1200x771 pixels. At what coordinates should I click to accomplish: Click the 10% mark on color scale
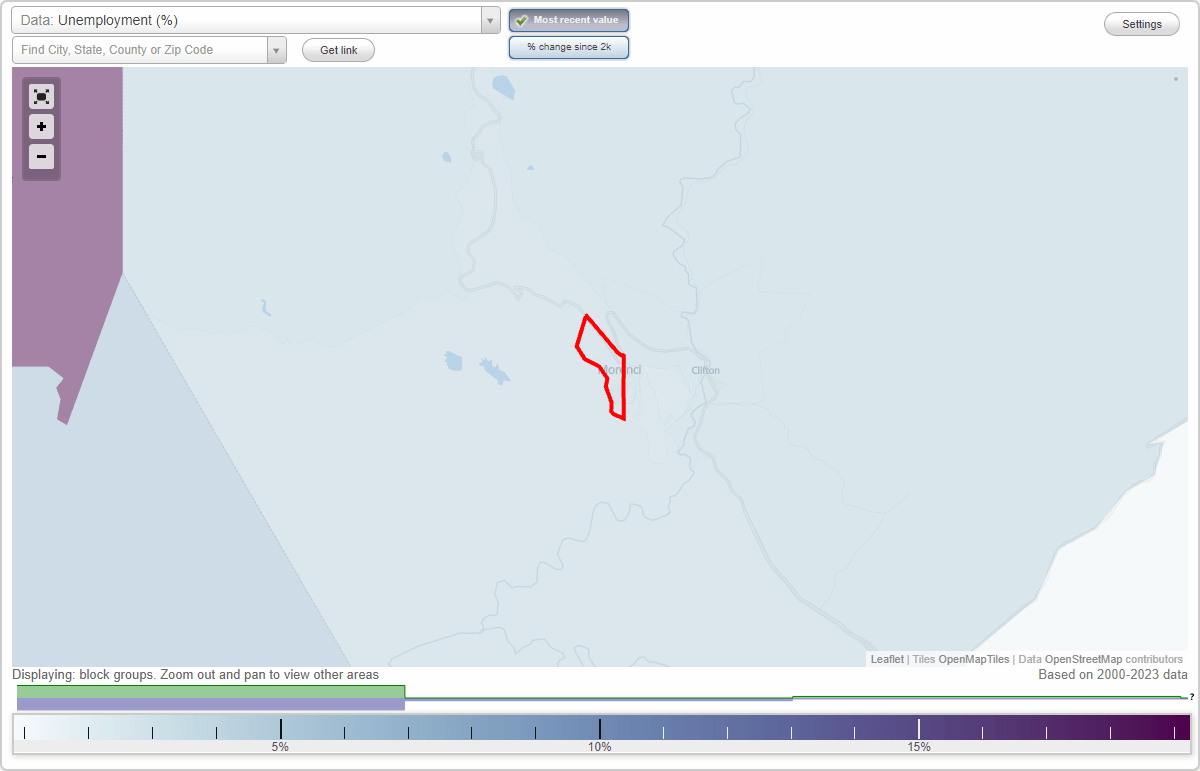pyautogui.click(x=599, y=747)
